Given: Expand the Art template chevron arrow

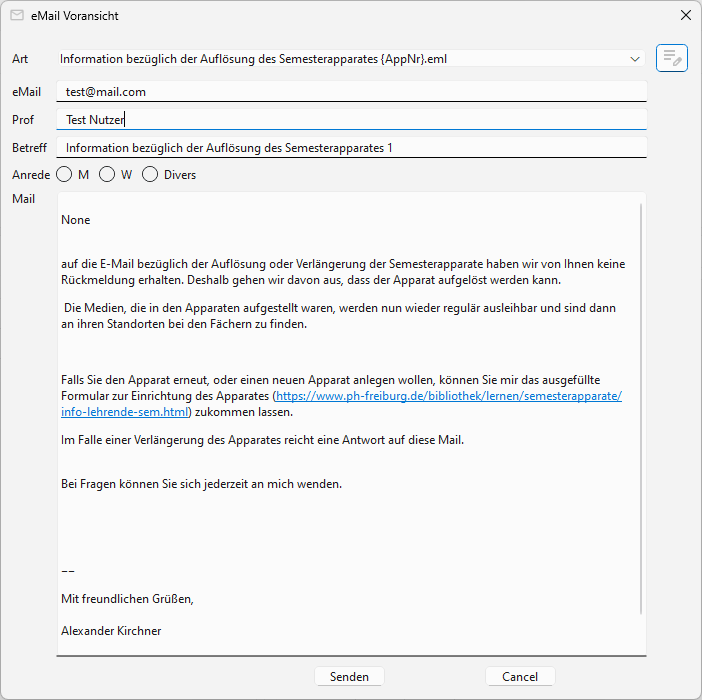Looking at the screenshot, I should coord(635,60).
